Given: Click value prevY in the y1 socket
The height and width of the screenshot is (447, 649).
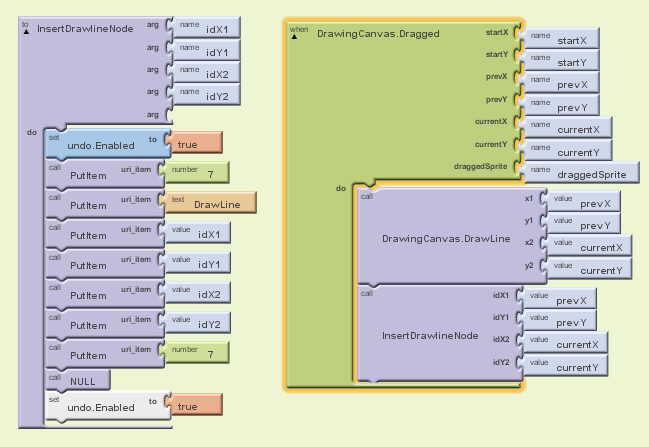Looking at the screenshot, I should pos(583,224).
